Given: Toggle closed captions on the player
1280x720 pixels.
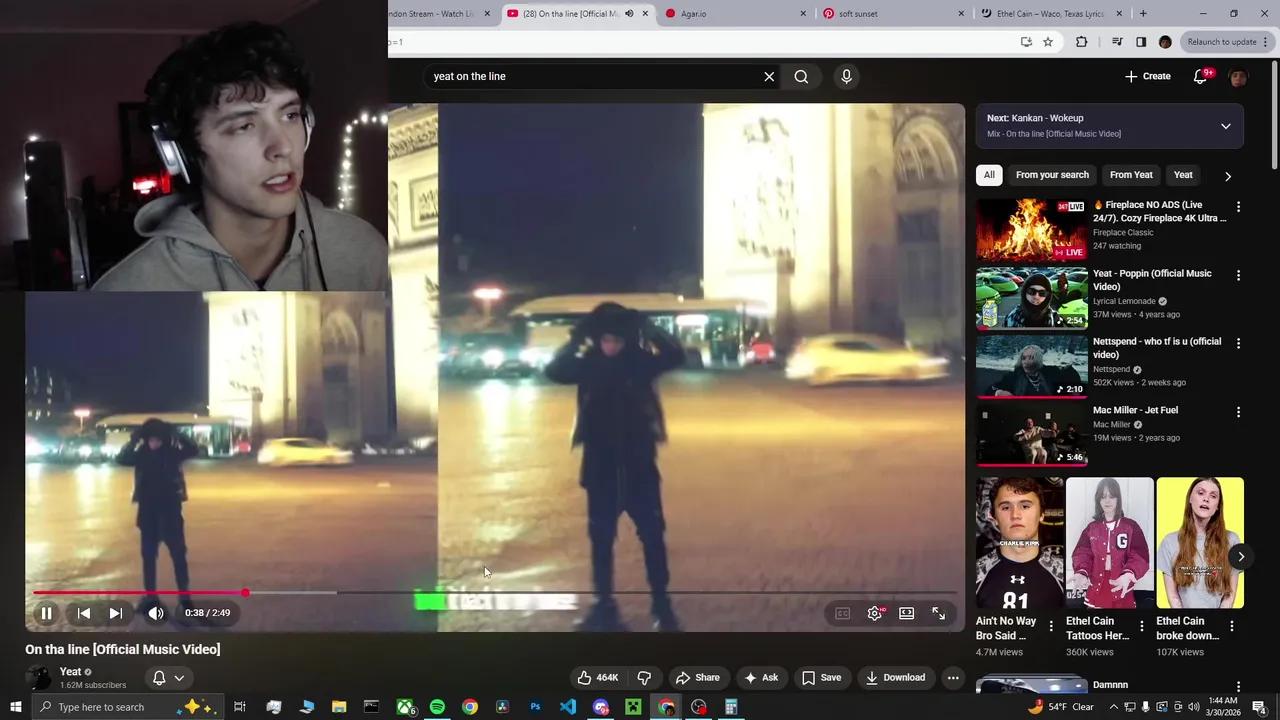Looking at the screenshot, I should [x=843, y=613].
